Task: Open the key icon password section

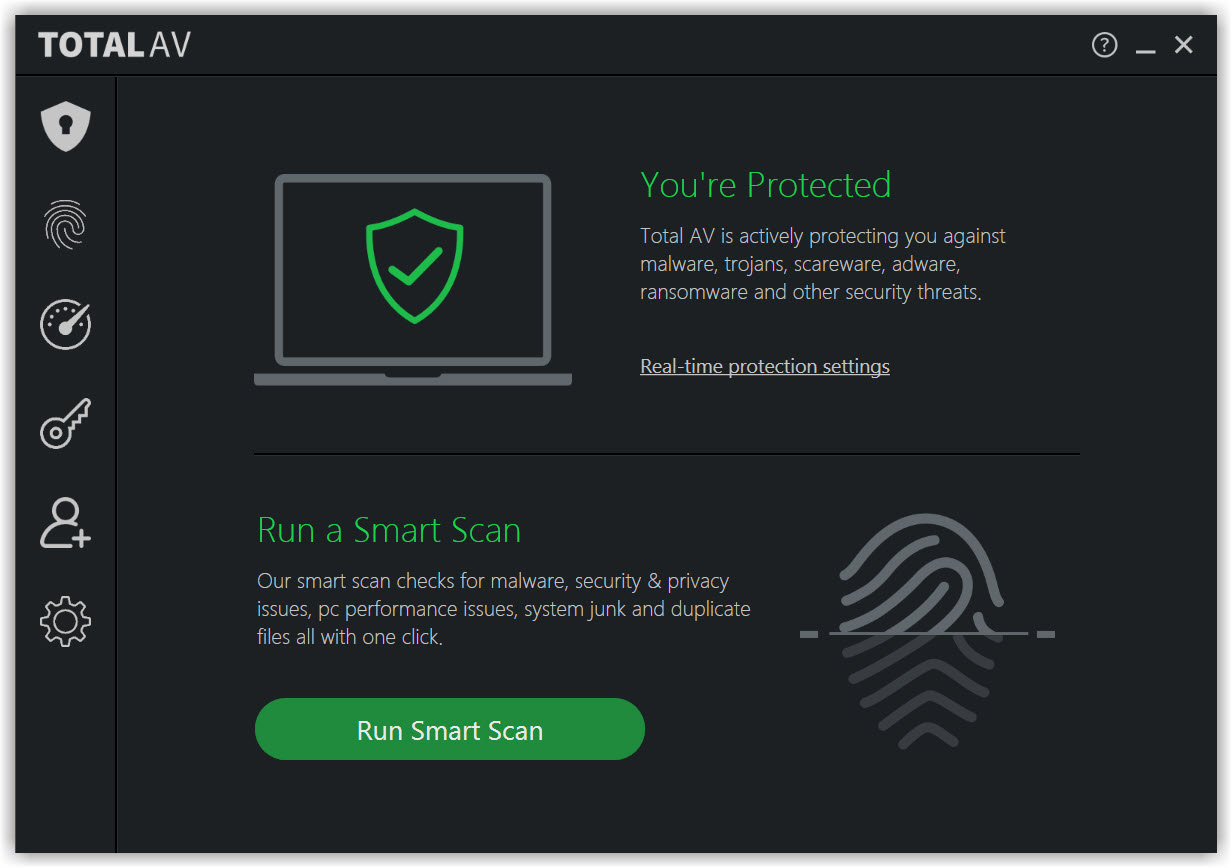Action: (x=66, y=423)
